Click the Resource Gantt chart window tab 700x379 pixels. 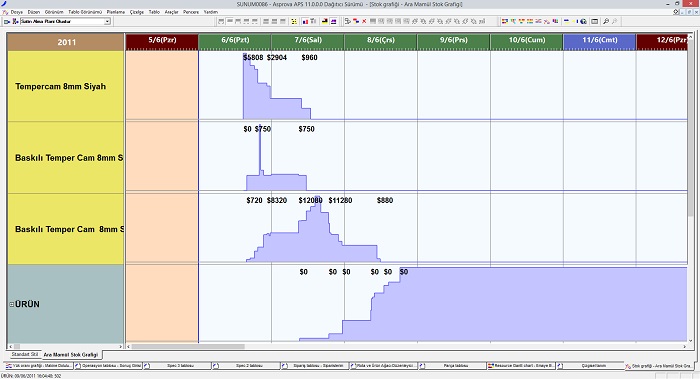[x=521, y=366]
